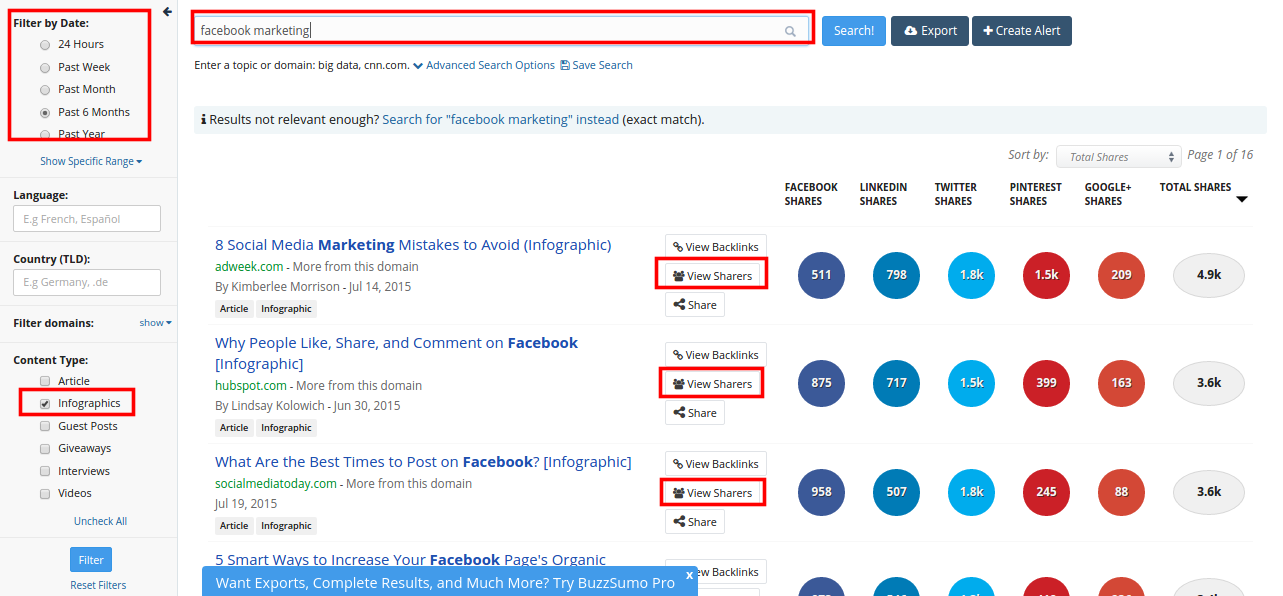Click socialmediatoday.com domain link
This screenshot has width=1283, height=596.
tap(276, 484)
